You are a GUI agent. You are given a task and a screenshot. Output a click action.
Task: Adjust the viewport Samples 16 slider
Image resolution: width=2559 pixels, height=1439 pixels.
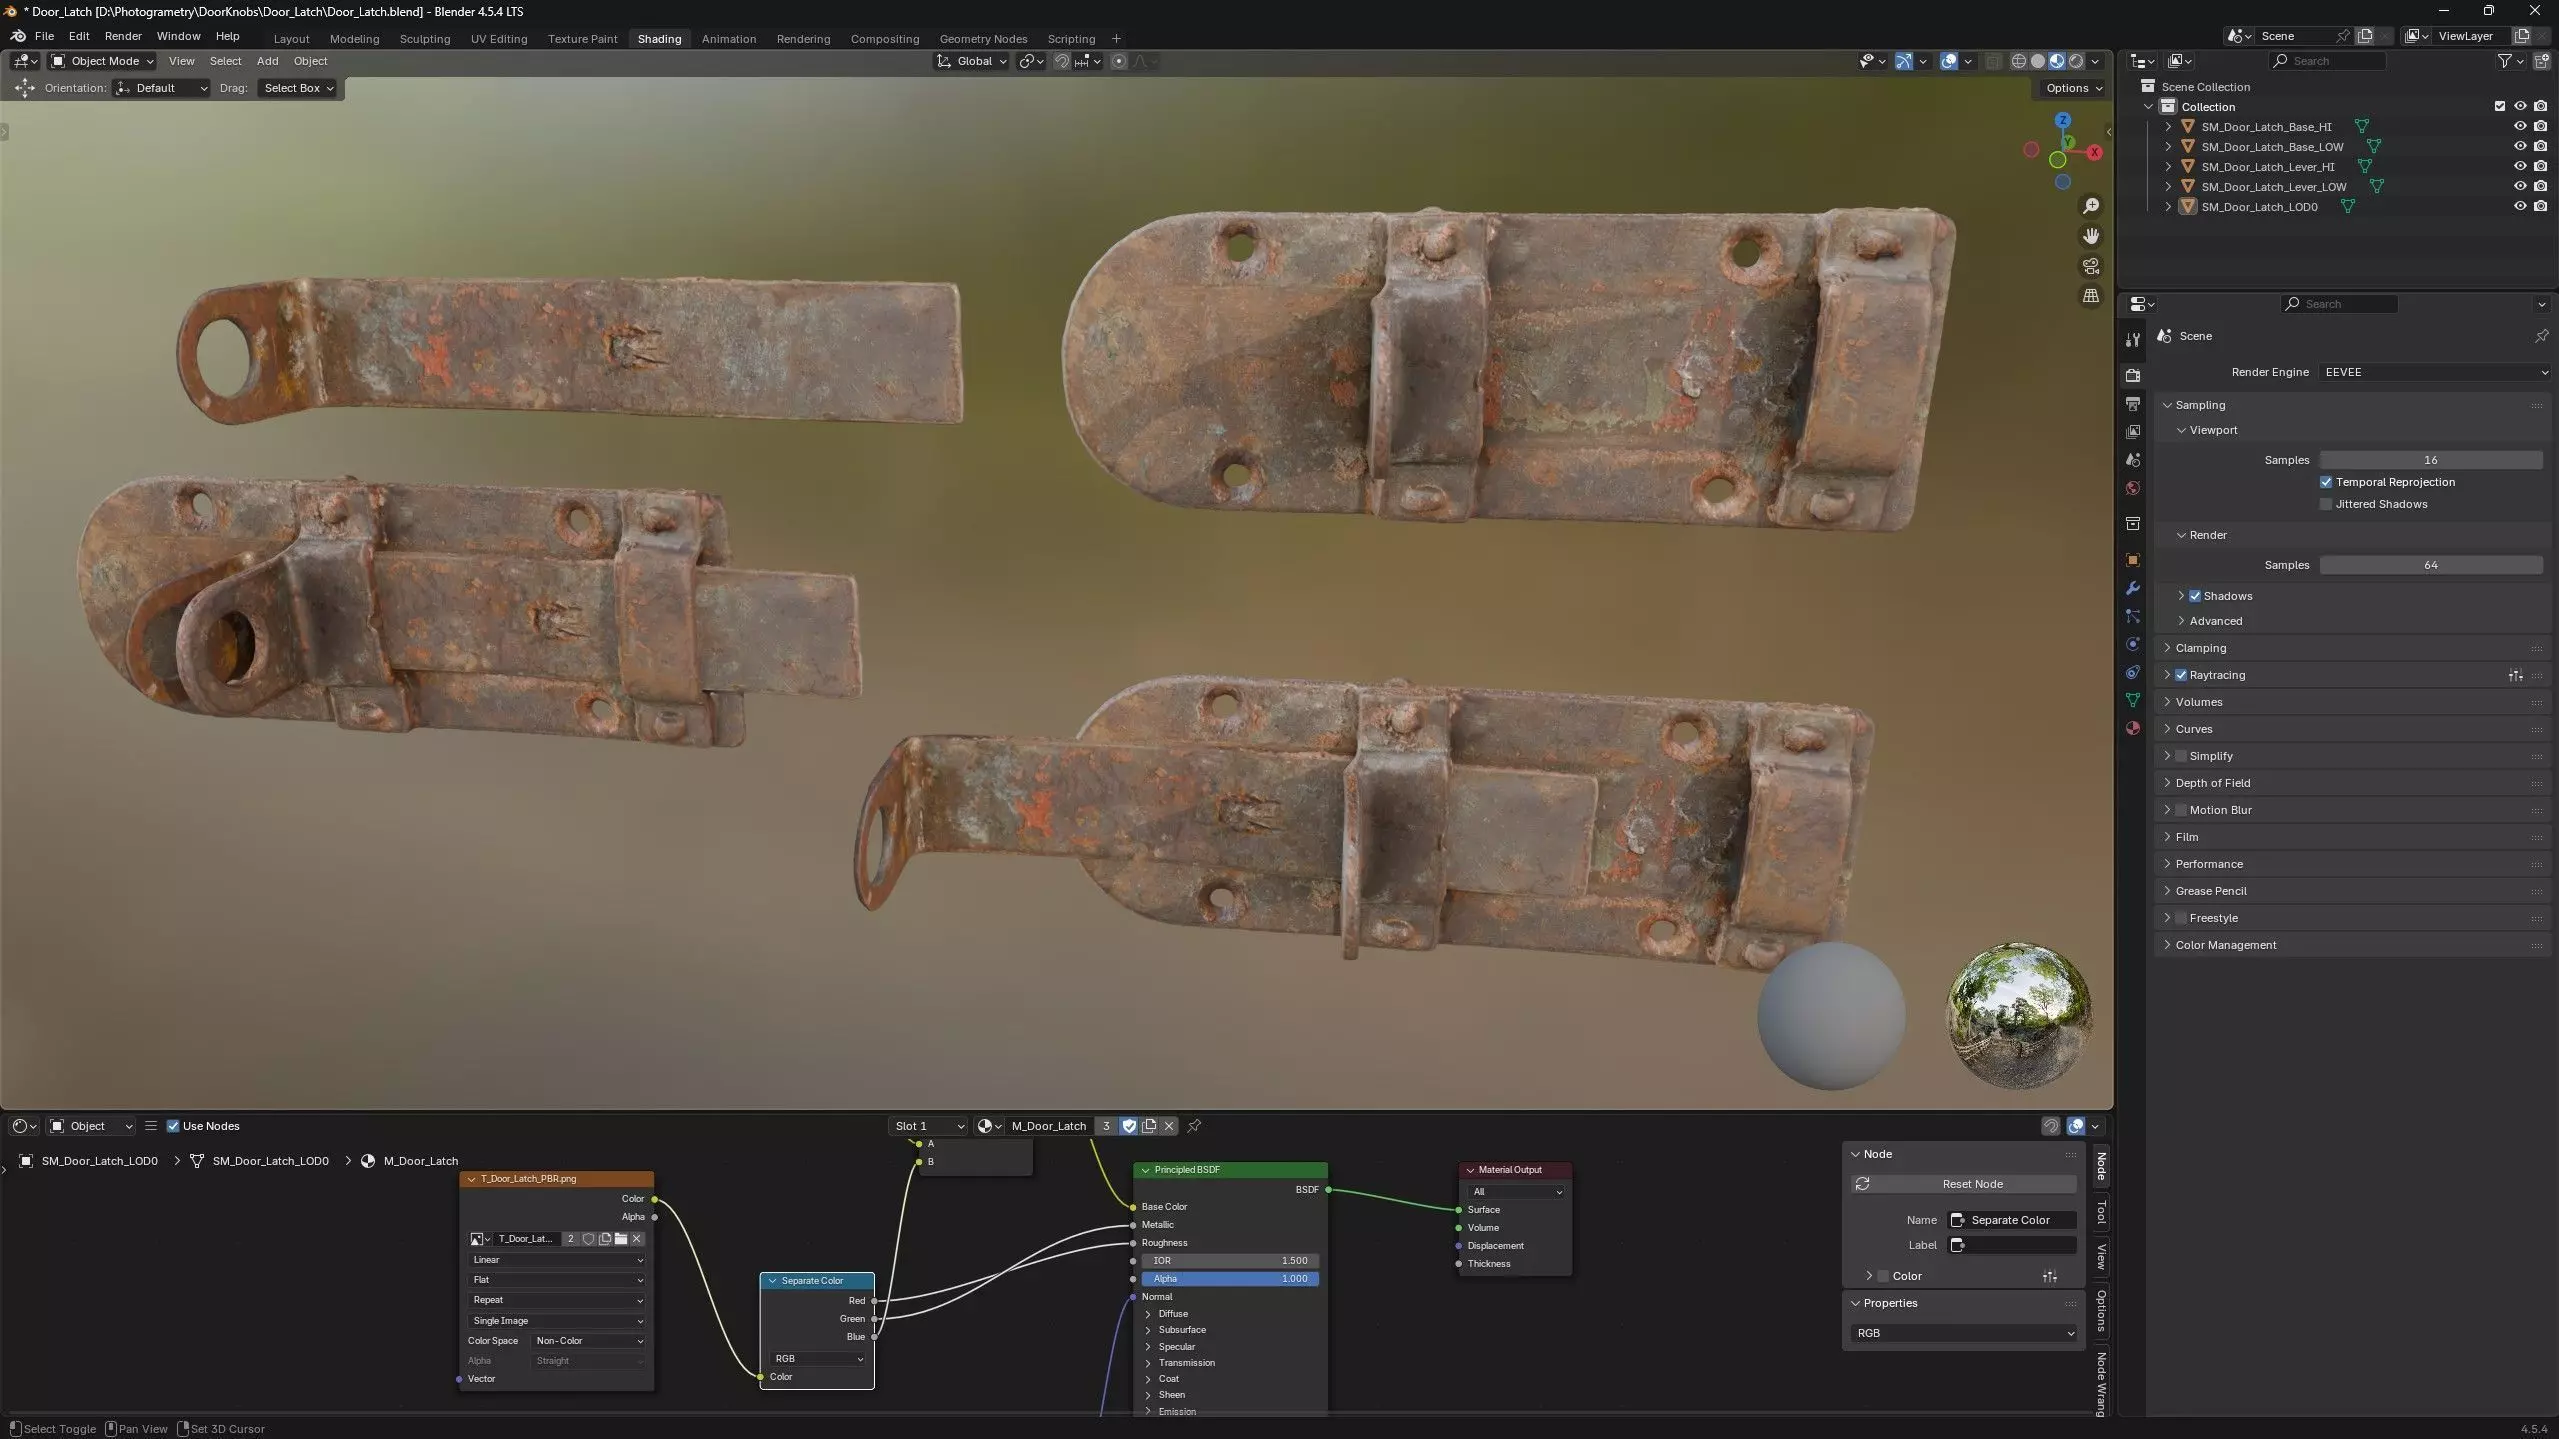pyautogui.click(x=2430, y=460)
